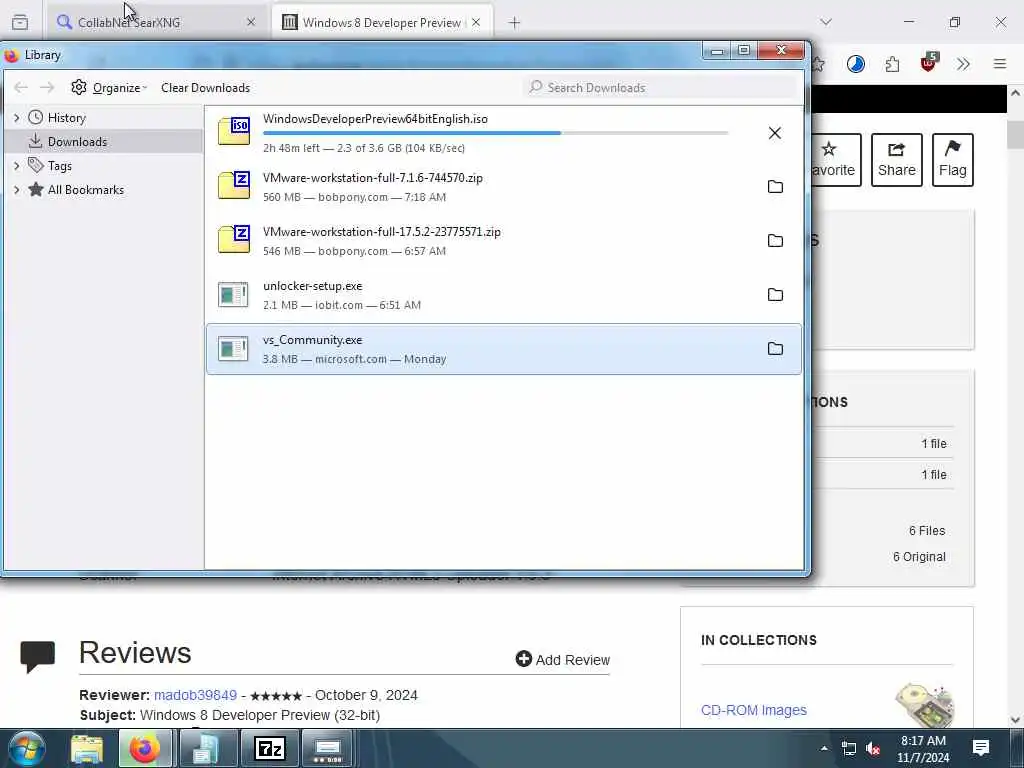Expand the History tree node
Image resolution: width=1024 pixels, height=768 pixels.
[16, 118]
